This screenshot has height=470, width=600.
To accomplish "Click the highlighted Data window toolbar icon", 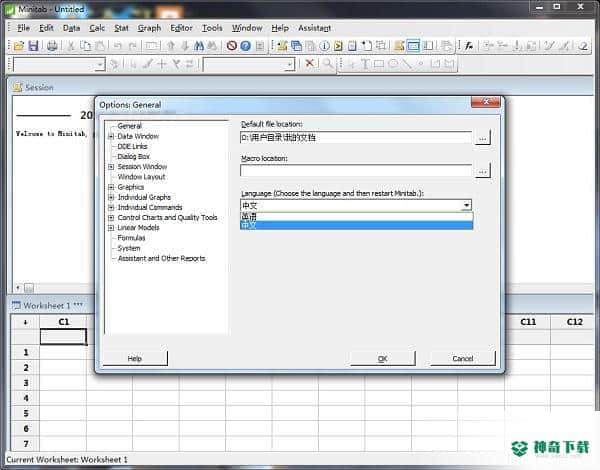I will click(414, 46).
